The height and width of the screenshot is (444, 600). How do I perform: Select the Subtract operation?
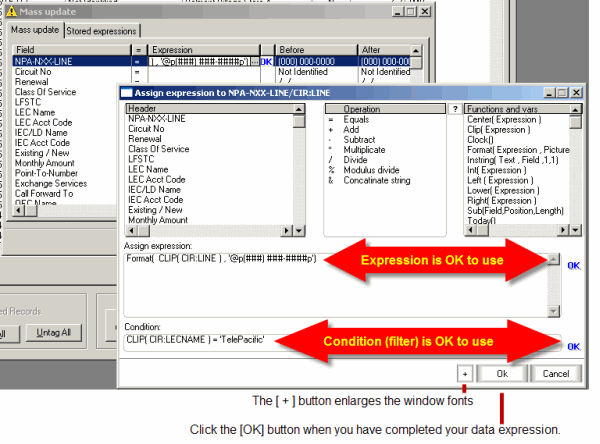(x=359, y=140)
